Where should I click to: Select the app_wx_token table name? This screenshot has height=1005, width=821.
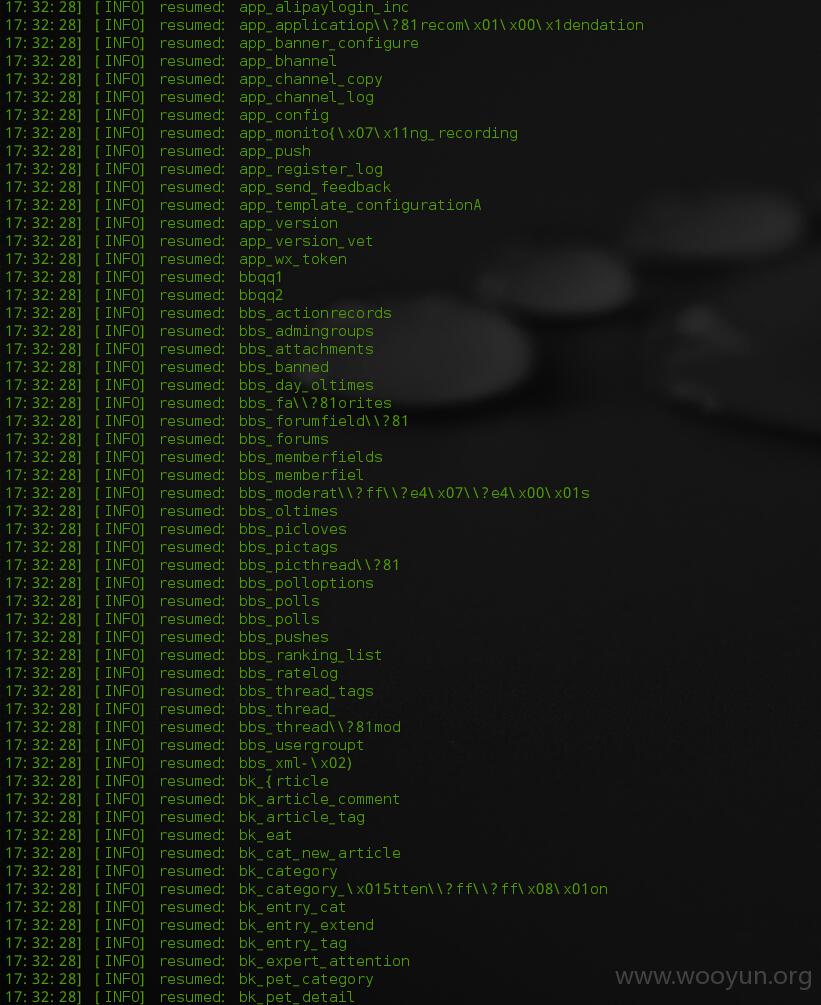293,259
